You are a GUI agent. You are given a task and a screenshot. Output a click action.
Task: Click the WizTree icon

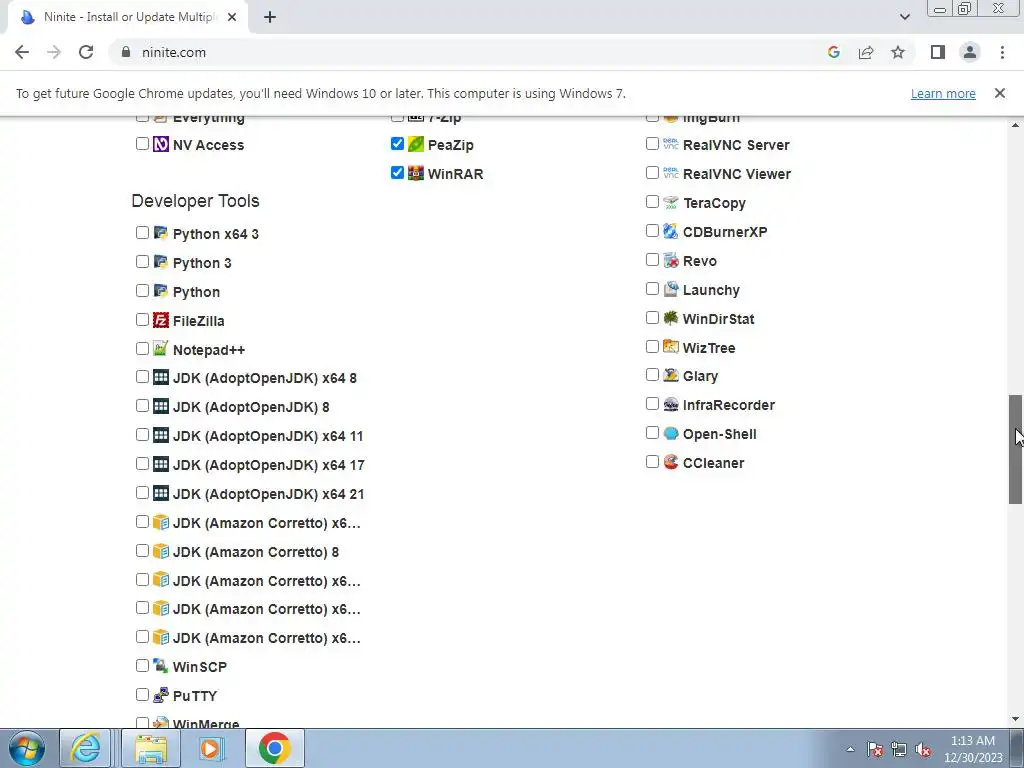click(x=671, y=347)
